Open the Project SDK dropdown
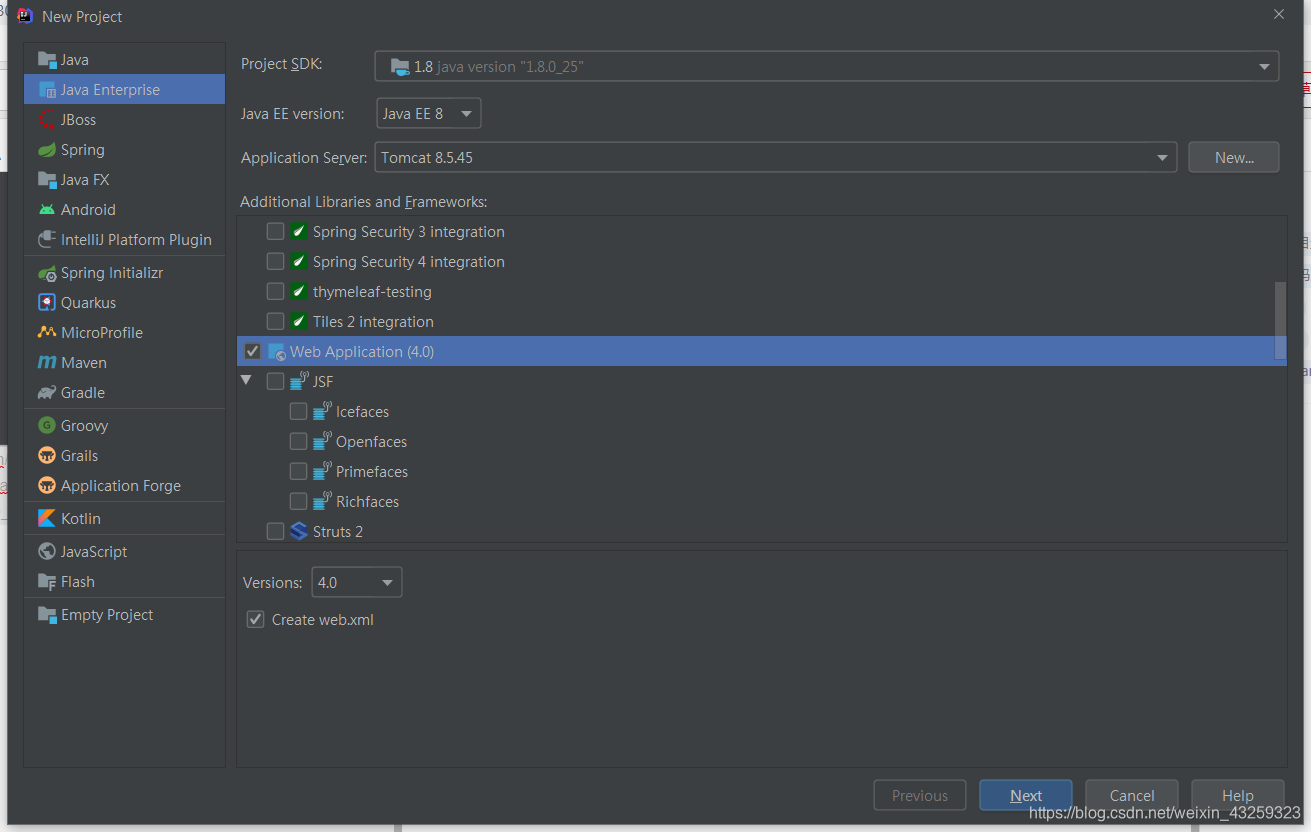This screenshot has width=1311, height=832. coord(827,67)
